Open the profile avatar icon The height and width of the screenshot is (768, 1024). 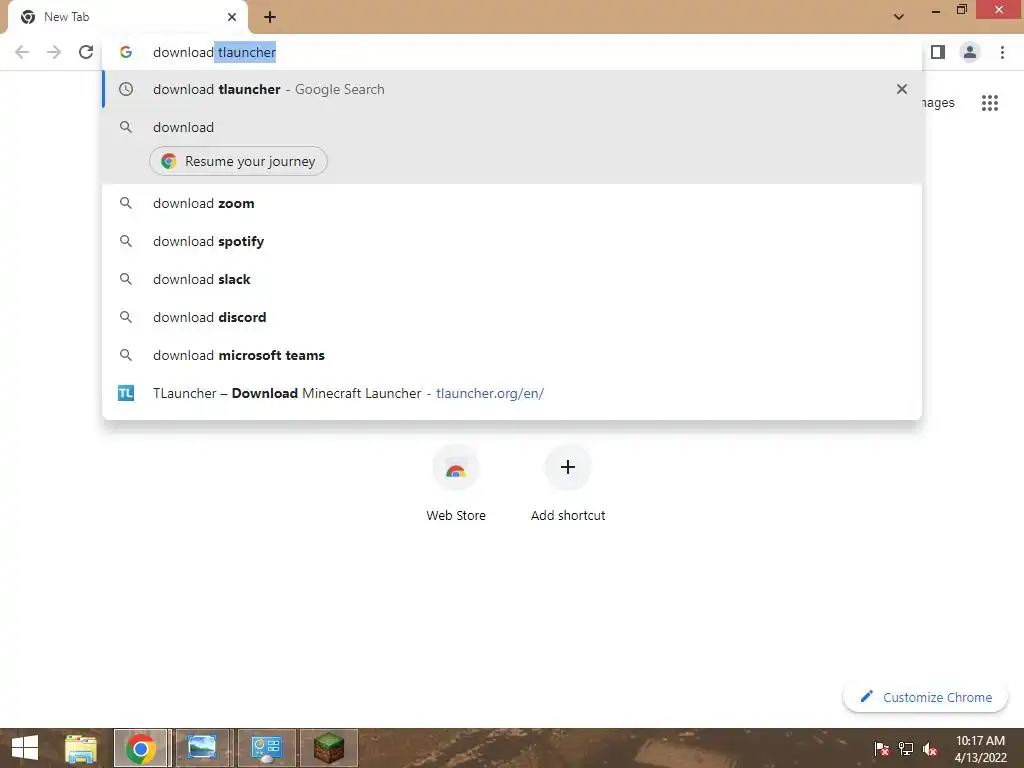970,52
